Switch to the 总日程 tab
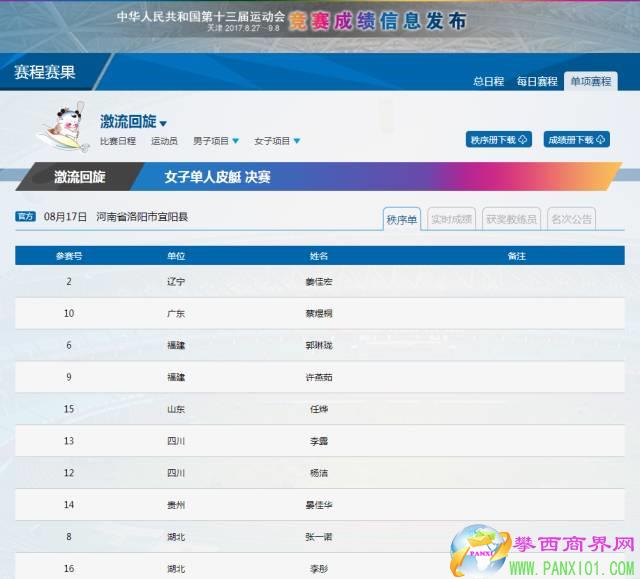Viewport: 640px width, 579px height. (488, 82)
